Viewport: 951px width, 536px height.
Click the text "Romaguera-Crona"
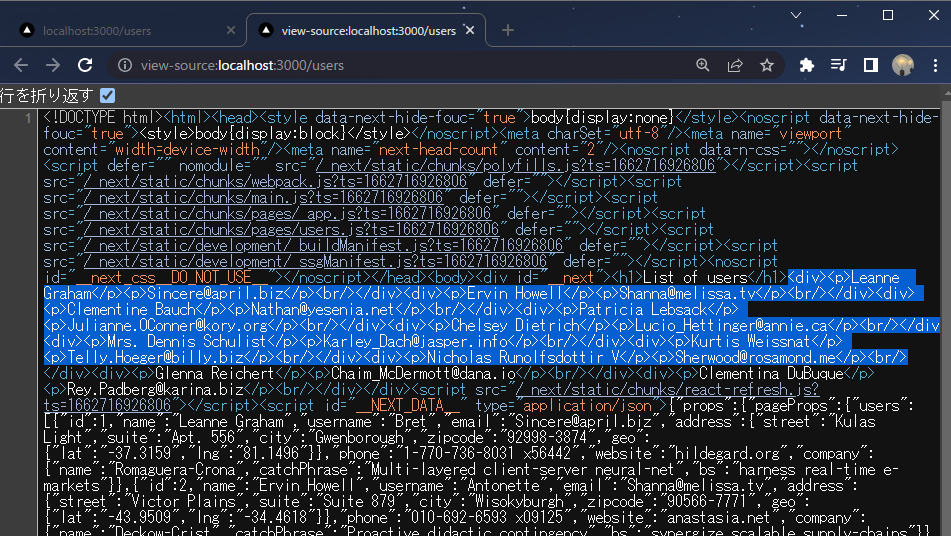coord(175,470)
